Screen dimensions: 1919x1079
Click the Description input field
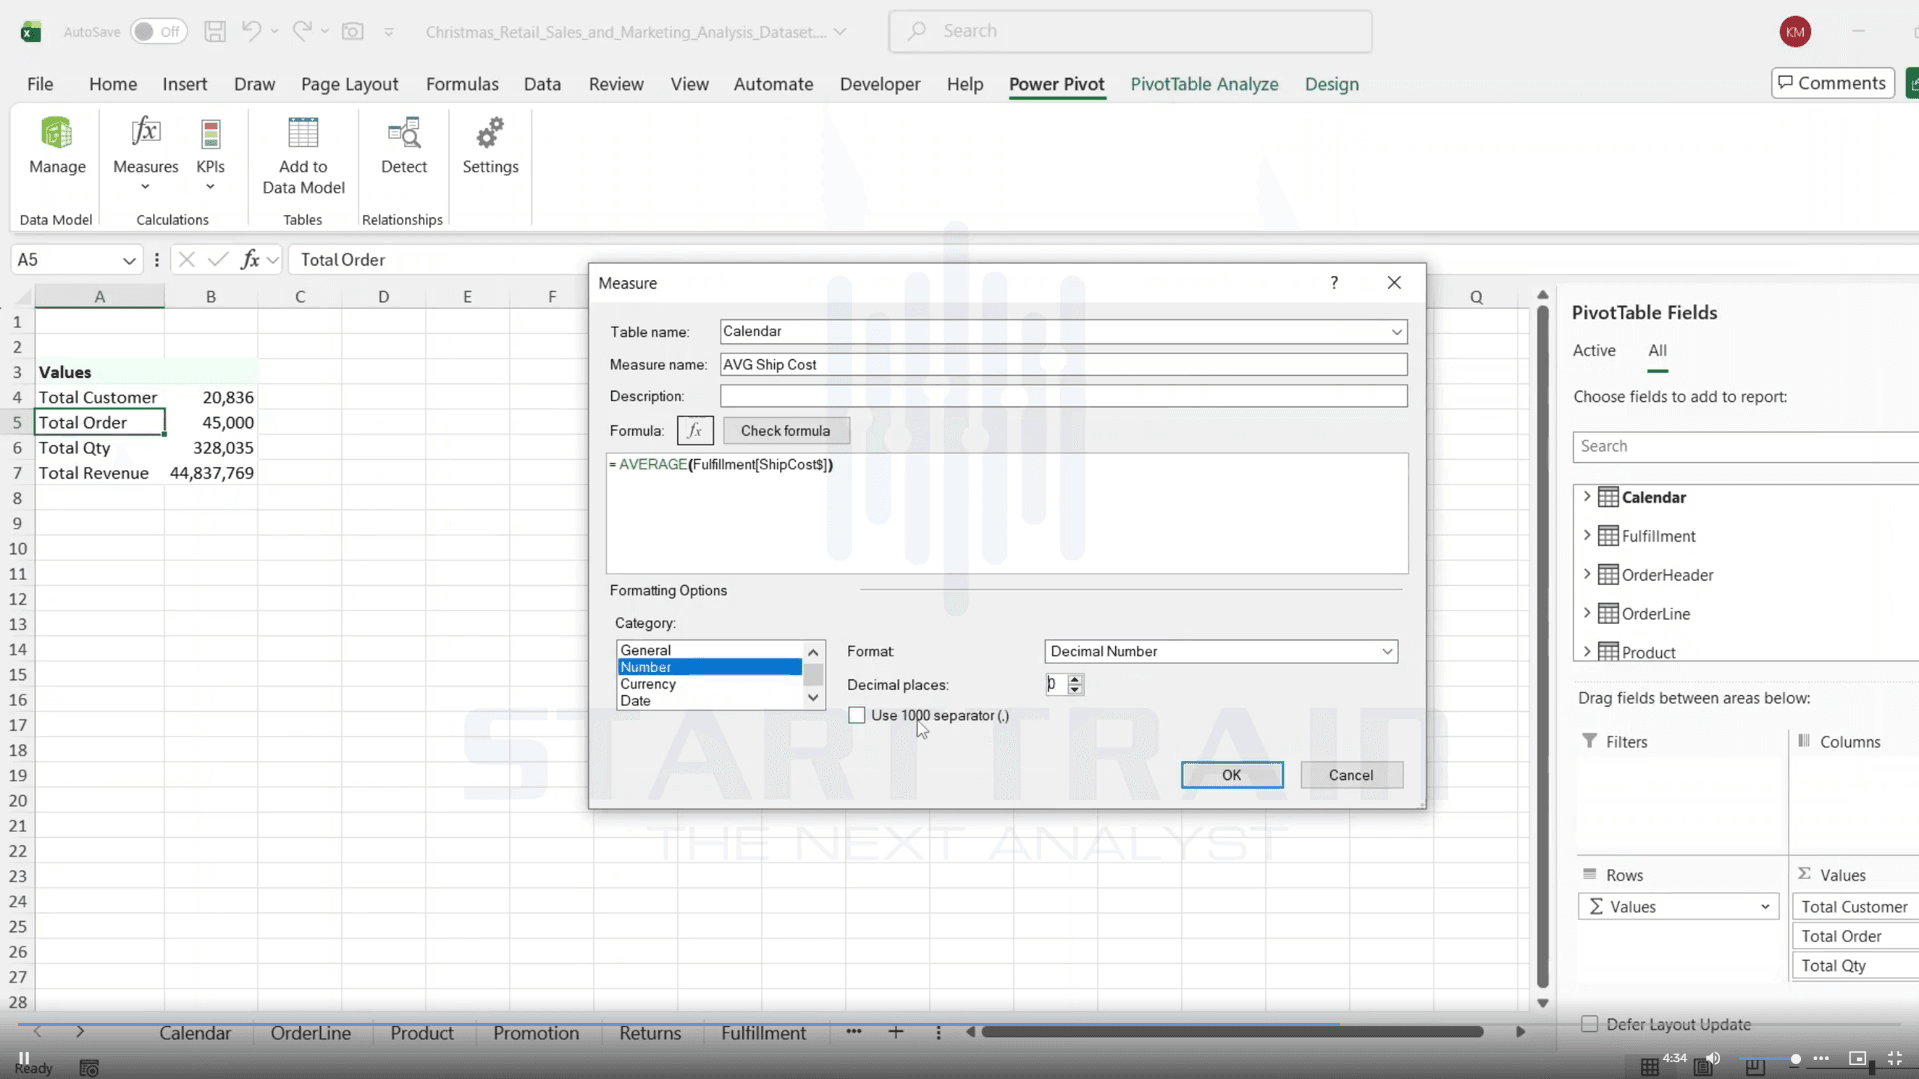click(x=1063, y=396)
